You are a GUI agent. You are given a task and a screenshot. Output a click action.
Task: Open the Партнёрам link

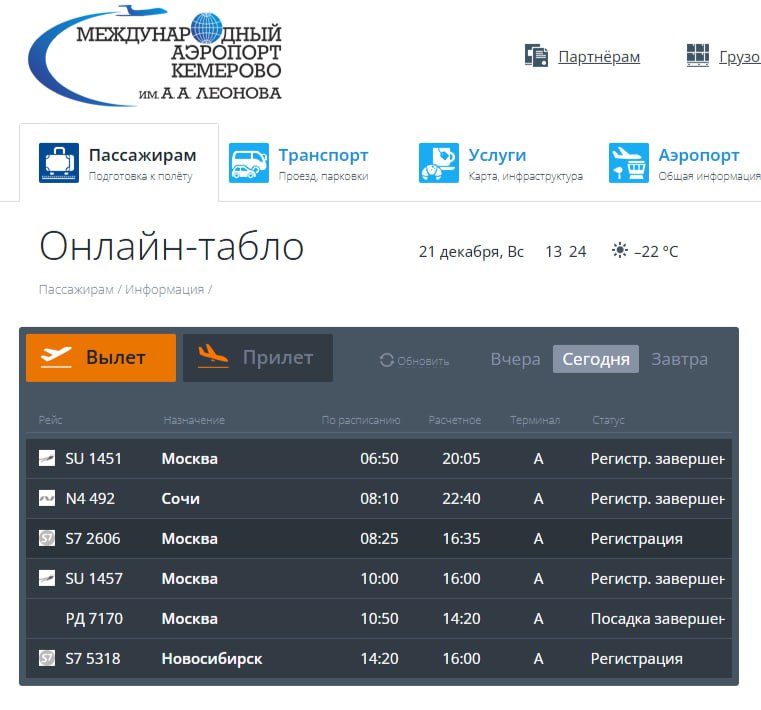point(598,57)
